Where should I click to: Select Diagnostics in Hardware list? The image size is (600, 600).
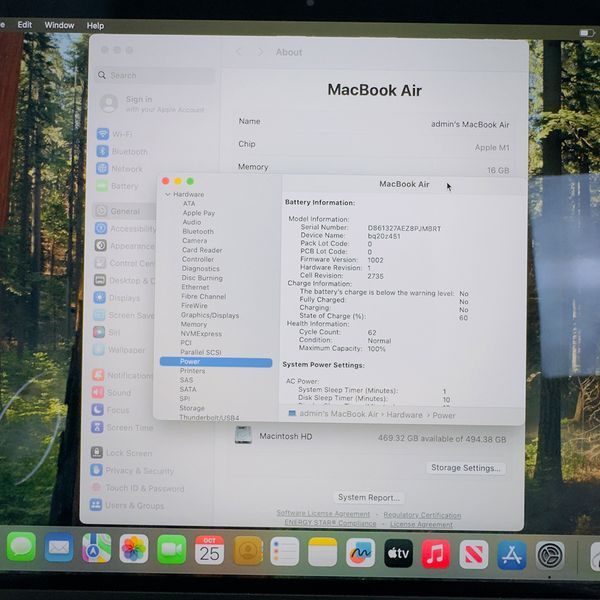(x=201, y=269)
